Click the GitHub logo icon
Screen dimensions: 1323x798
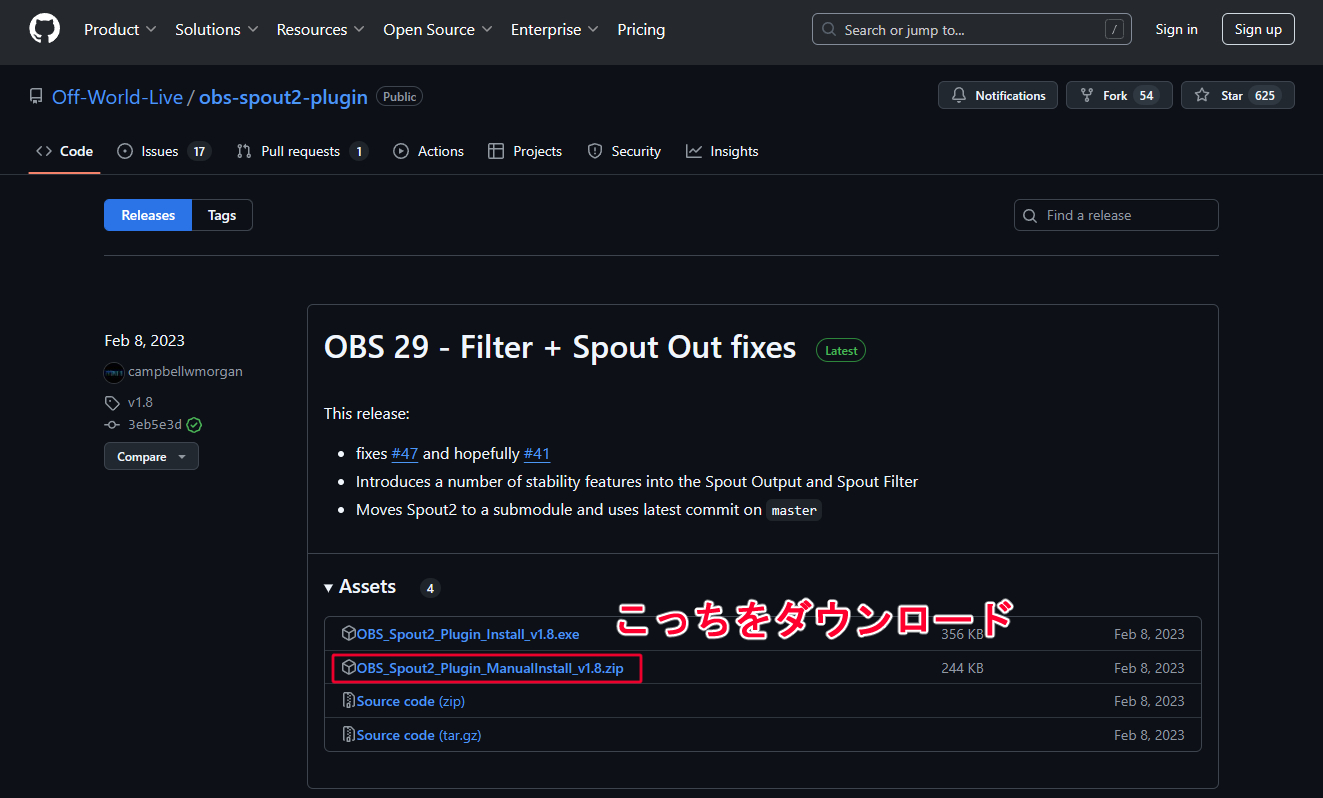[x=45, y=29]
